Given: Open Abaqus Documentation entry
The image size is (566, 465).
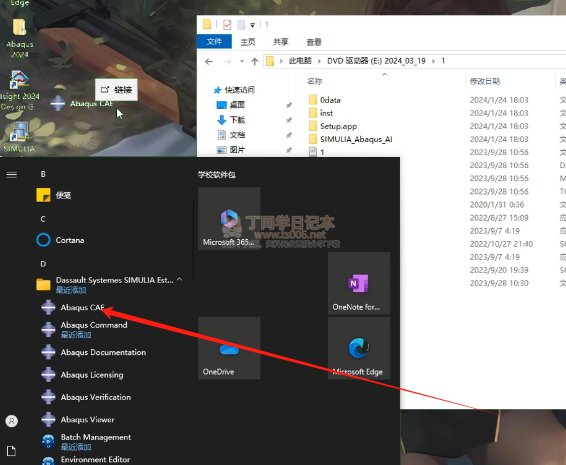Looking at the screenshot, I should [103, 352].
